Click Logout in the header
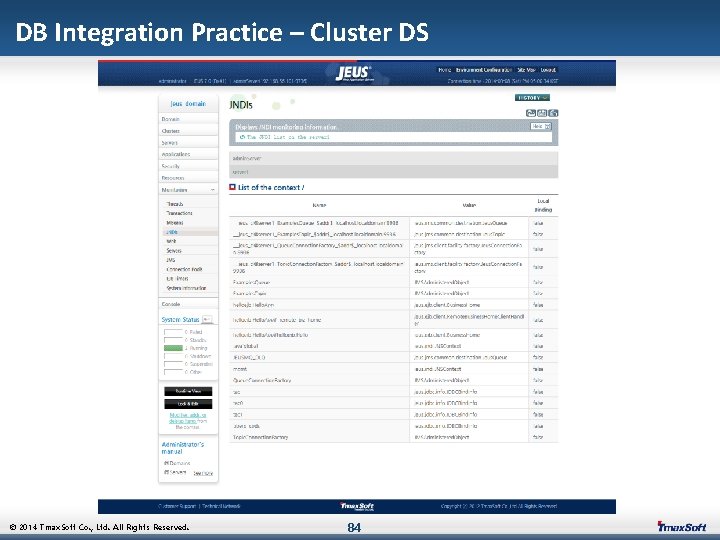 548,70
